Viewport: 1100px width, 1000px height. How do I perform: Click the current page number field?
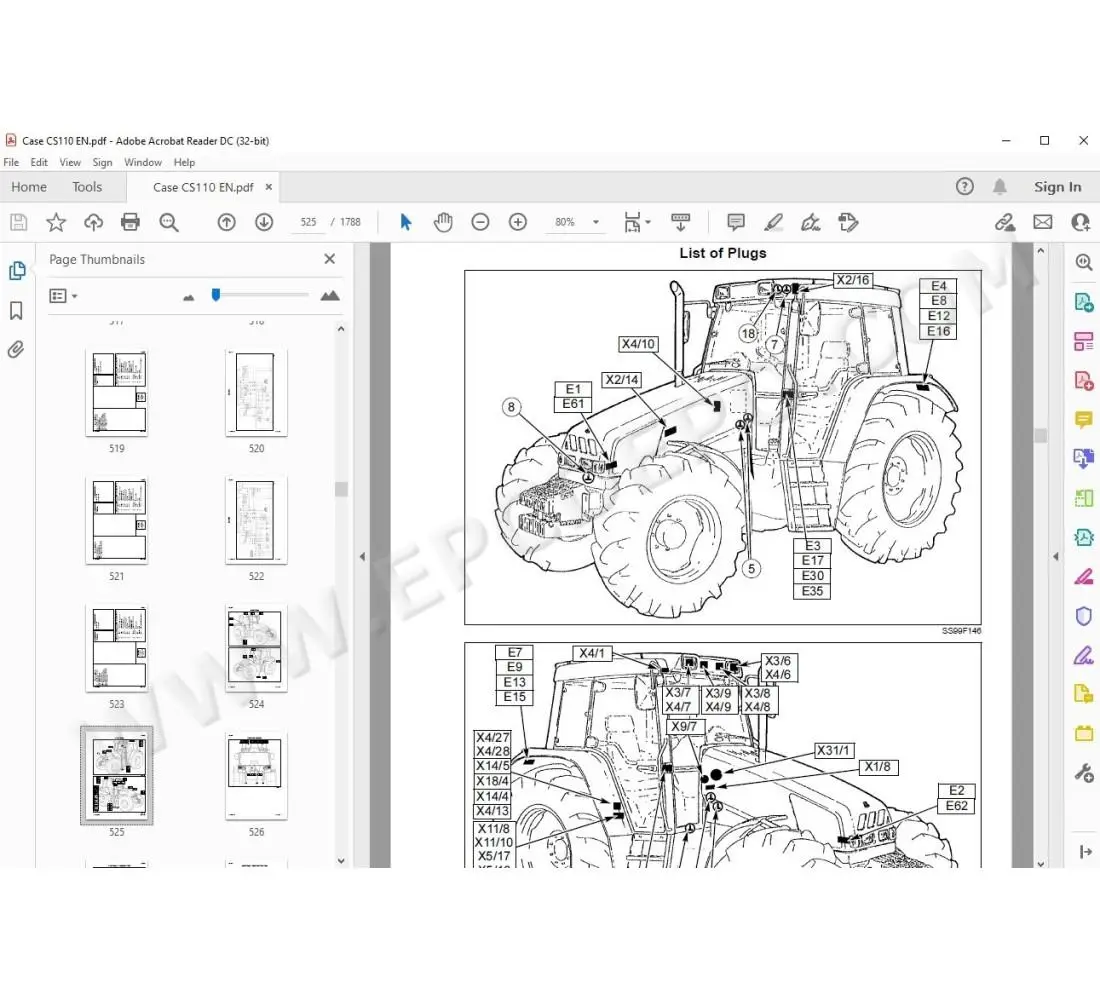pos(308,222)
